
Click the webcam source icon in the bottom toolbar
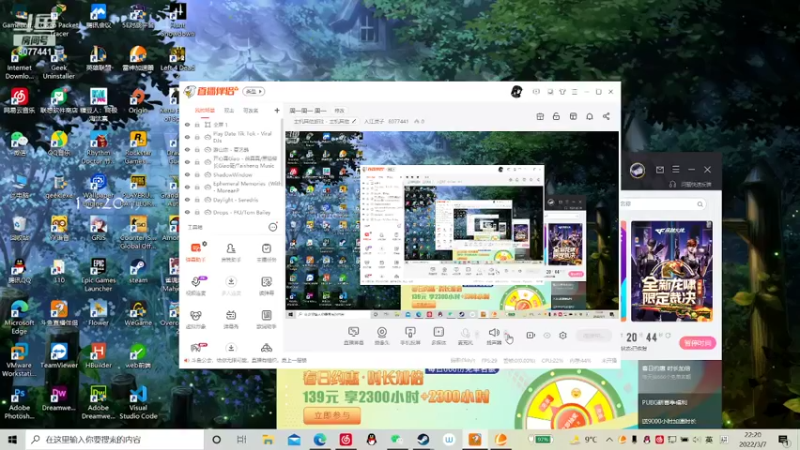[x=382, y=332]
